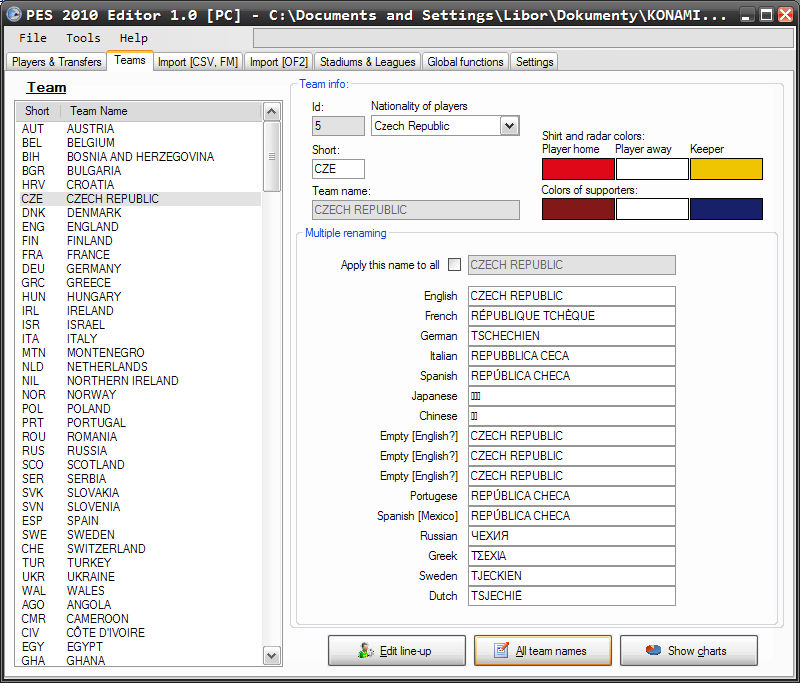800x683 pixels.
Task: Select GERMANY in the team list
Action: pos(140,269)
